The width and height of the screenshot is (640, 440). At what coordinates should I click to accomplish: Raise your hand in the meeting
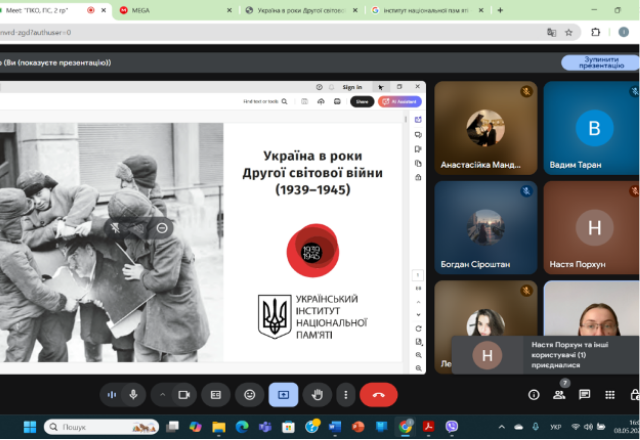[317, 394]
